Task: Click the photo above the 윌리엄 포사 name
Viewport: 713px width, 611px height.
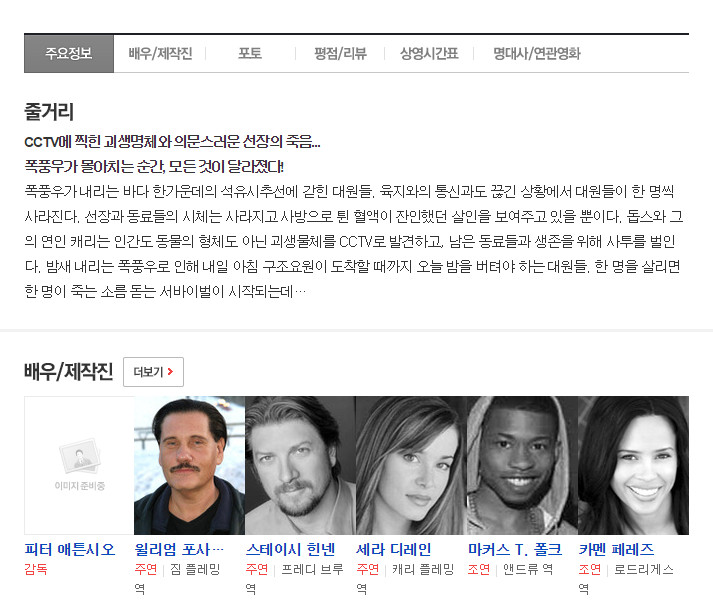Action: (x=189, y=465)
